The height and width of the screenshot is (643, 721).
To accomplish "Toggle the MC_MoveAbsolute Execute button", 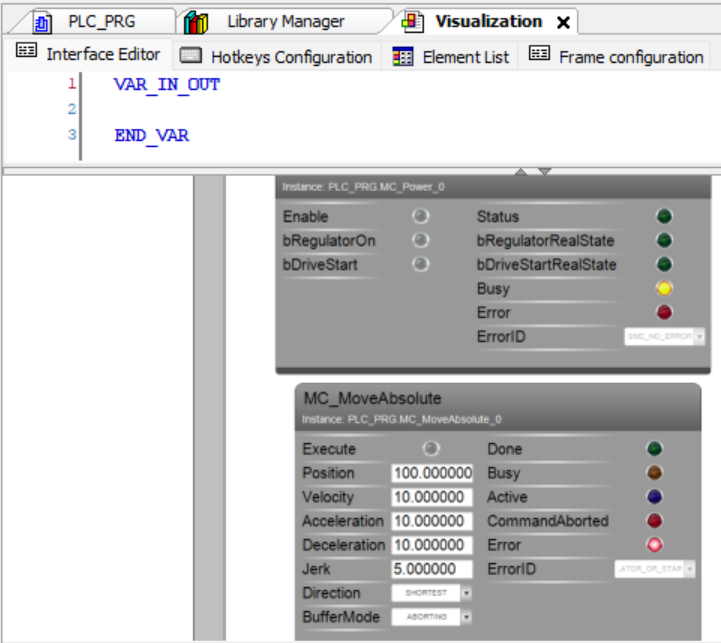I will click(431, 449).
